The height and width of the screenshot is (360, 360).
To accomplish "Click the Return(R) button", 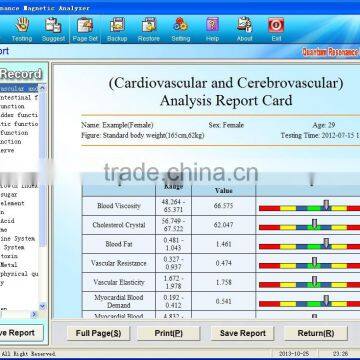I will click(316, 333).
